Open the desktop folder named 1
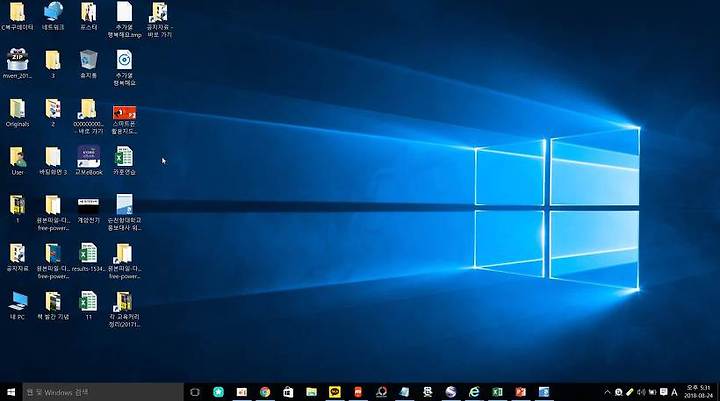Screen dimensions: 720x401 click(17, 209)
